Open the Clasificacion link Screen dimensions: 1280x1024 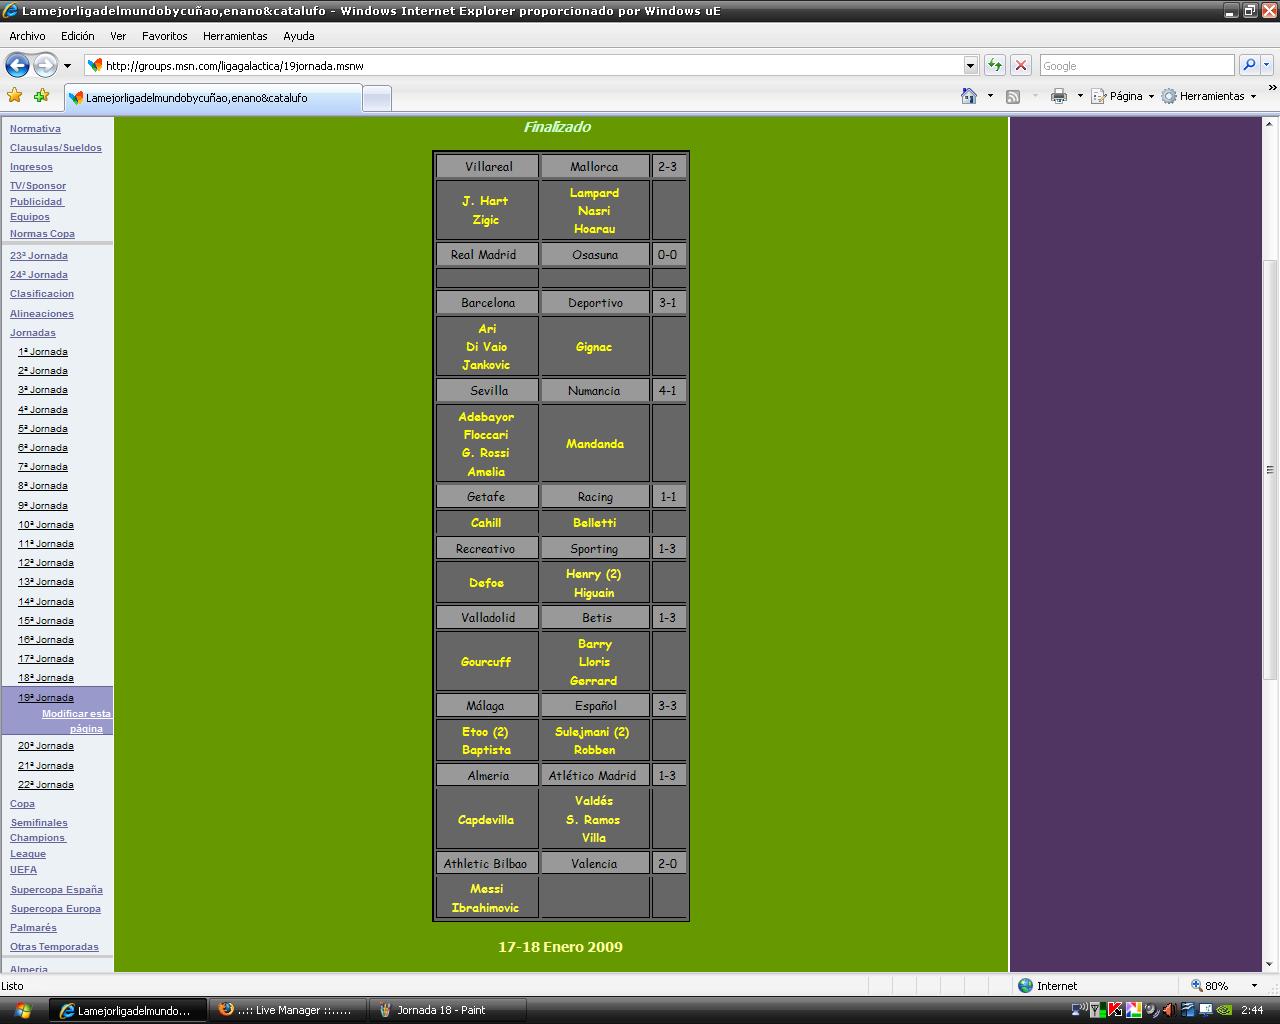point(42,294)
